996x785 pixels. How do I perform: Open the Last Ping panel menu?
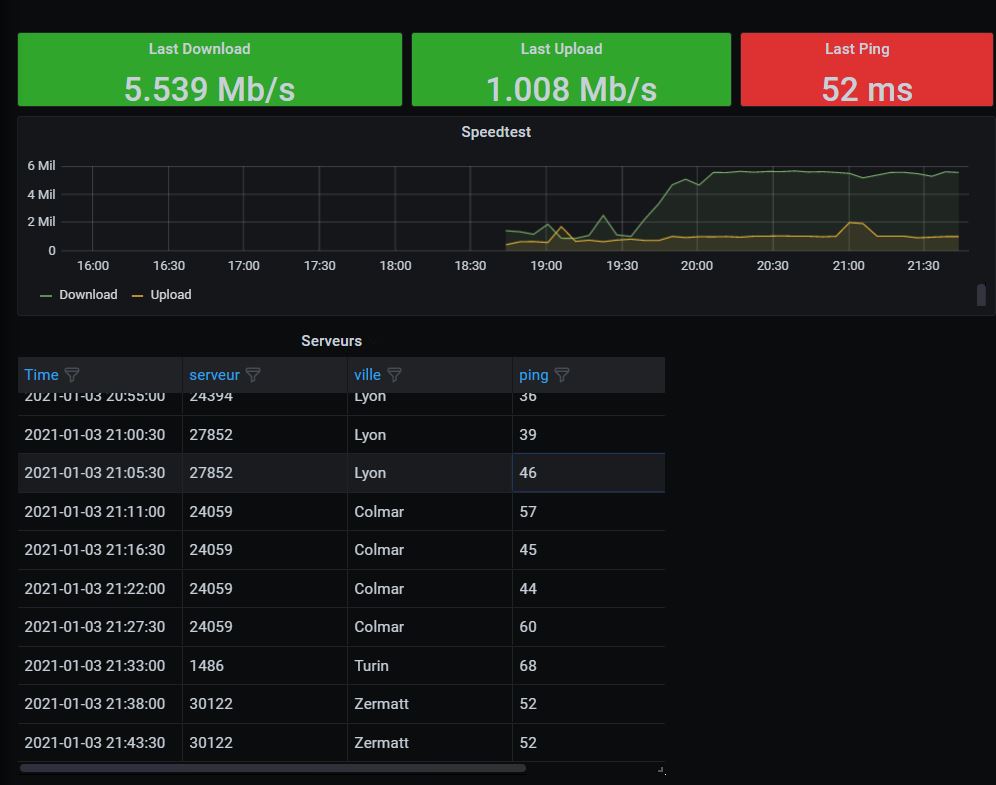coord(856,49)
